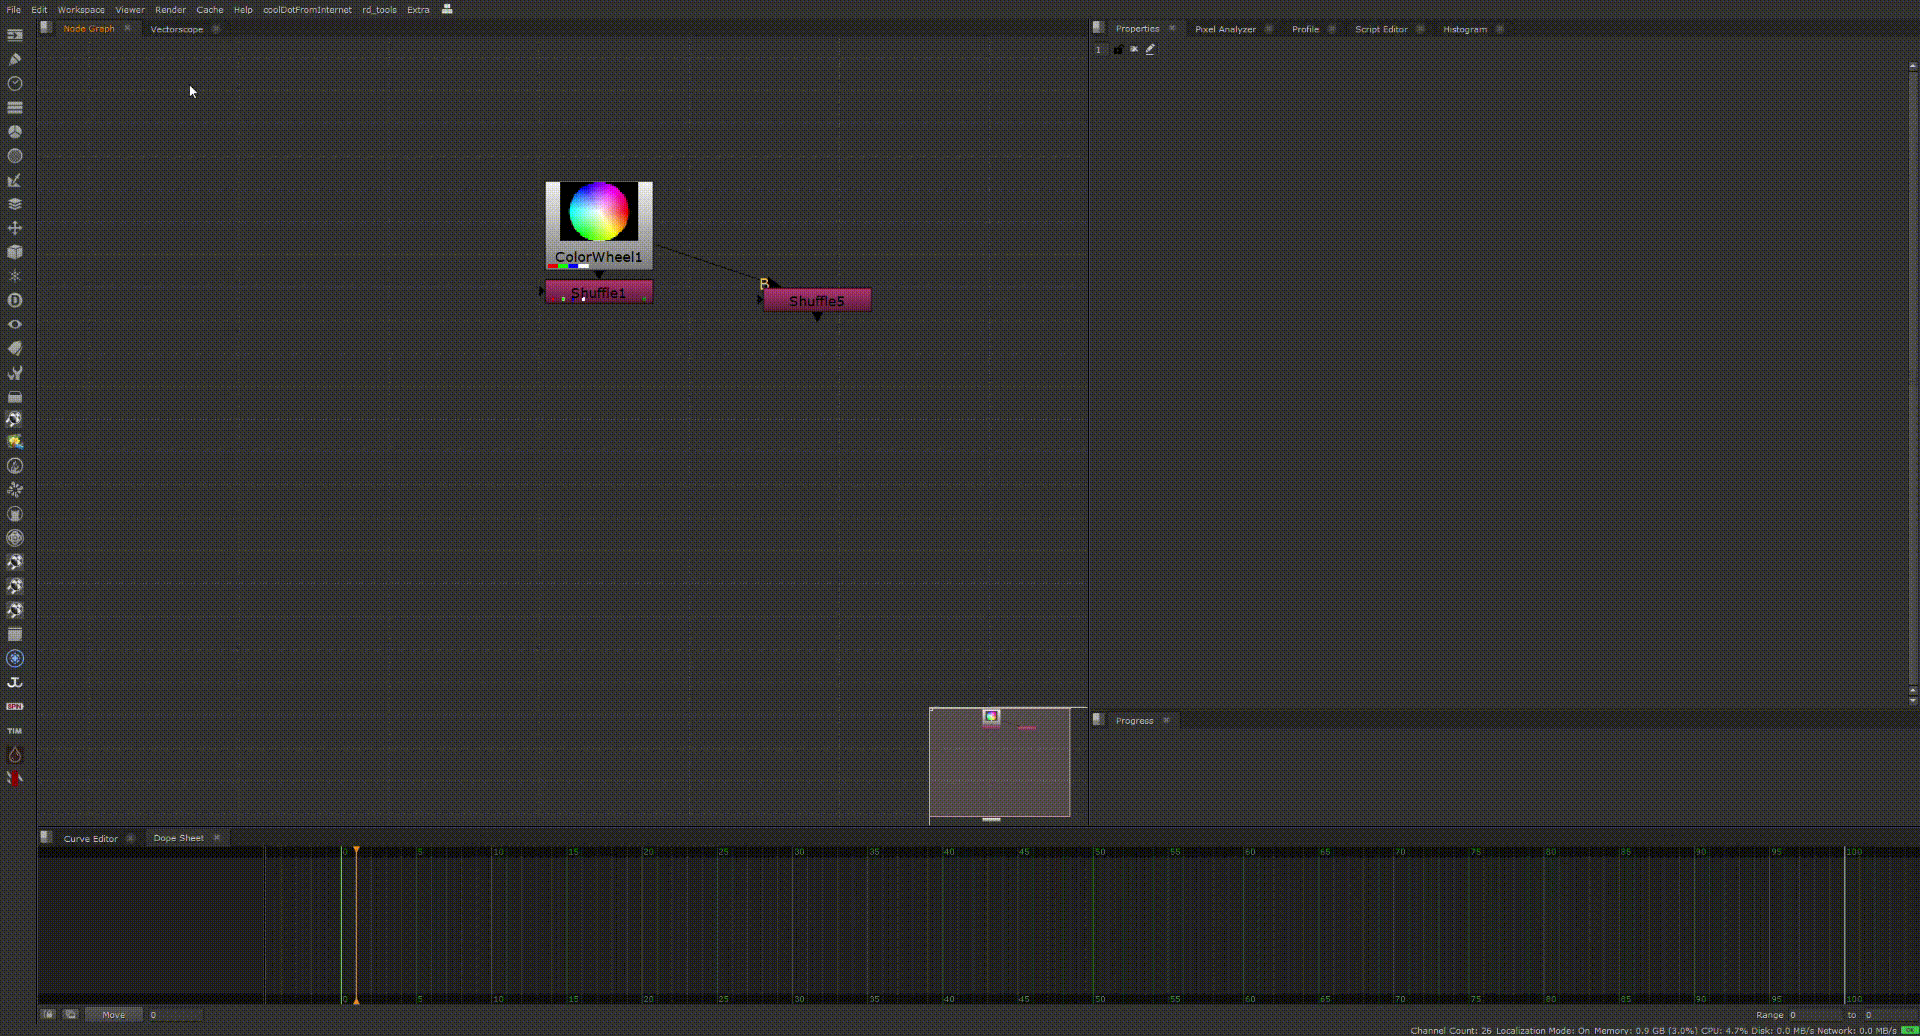The height and width of the screenshot is (1036, 1920).
Task: Select the Shuffle1 node
Action: pyautogui.click(x=599, y=292)
